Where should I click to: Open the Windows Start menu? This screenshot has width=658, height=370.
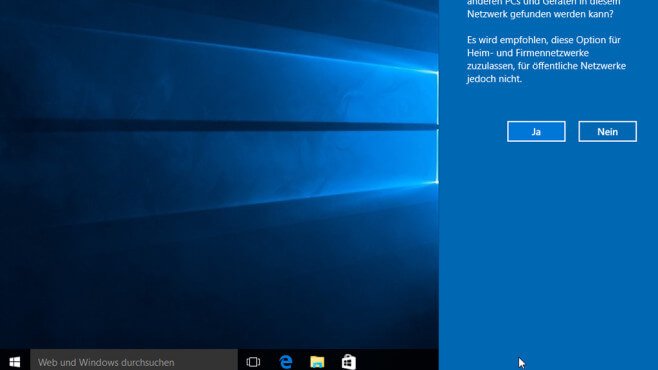(15, 362)
